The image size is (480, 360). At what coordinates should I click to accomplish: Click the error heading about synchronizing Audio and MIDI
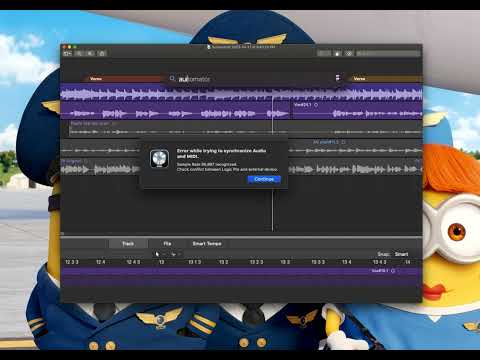click(221, 153)
